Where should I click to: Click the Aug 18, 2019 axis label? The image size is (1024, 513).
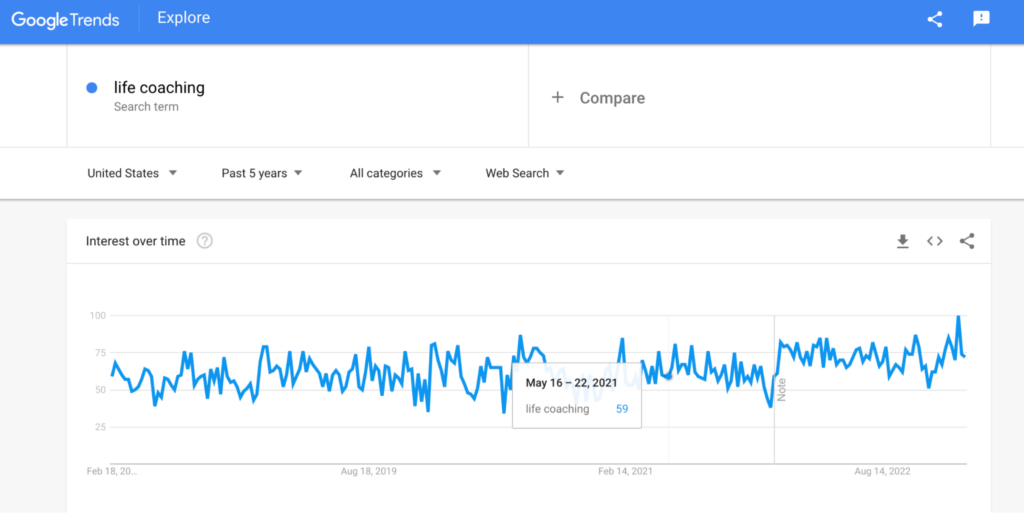coord(368,471)
